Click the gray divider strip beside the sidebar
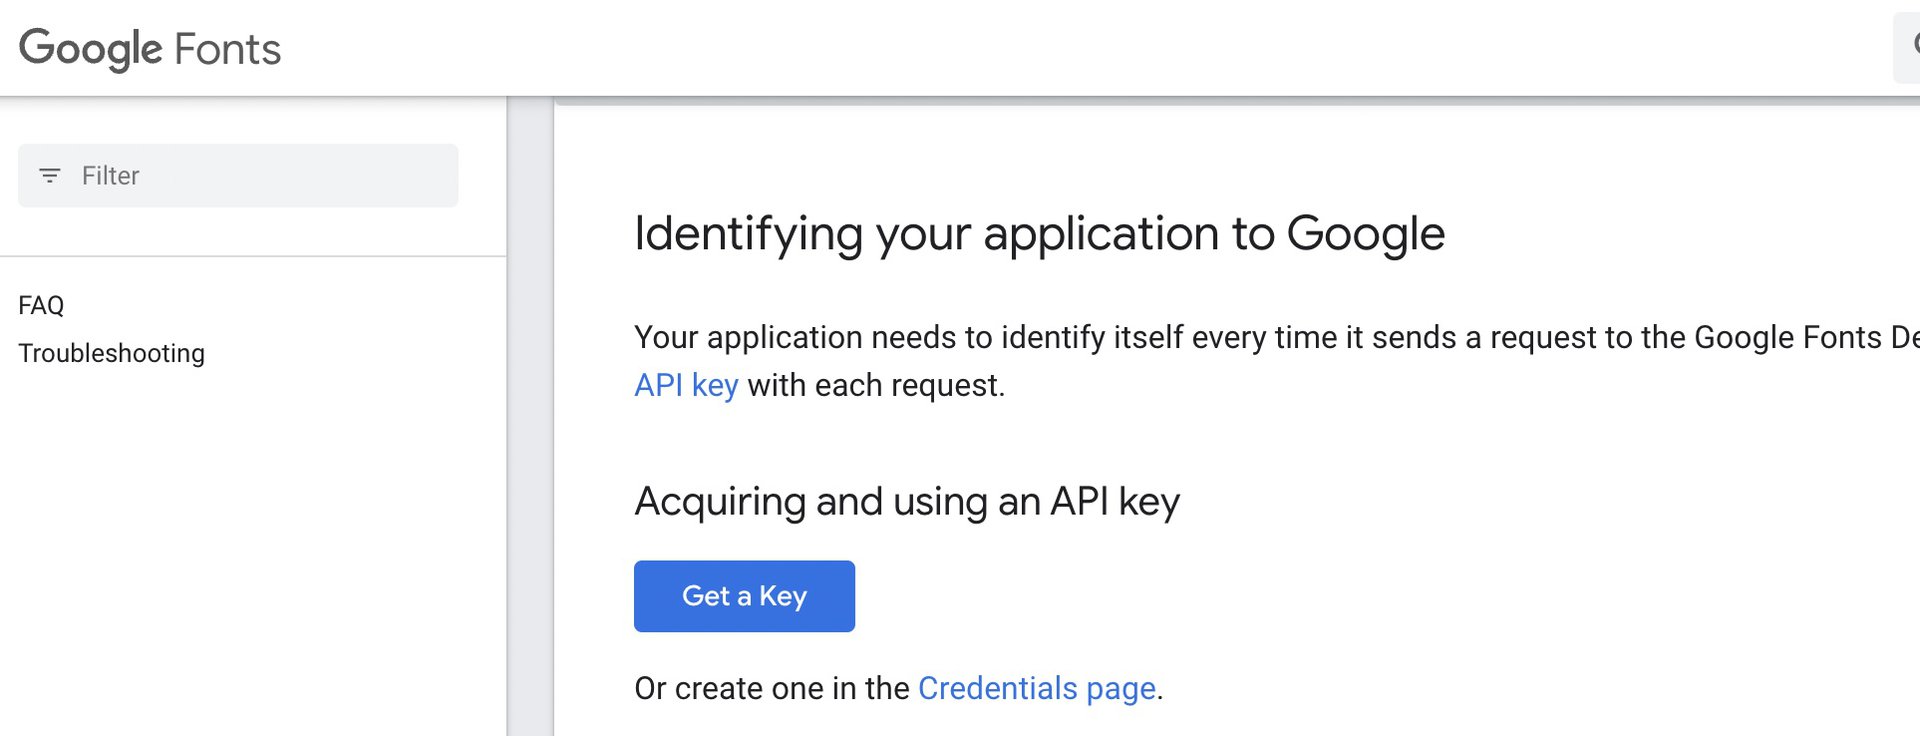Screen dimensions: 1920x736 (531, 420)
